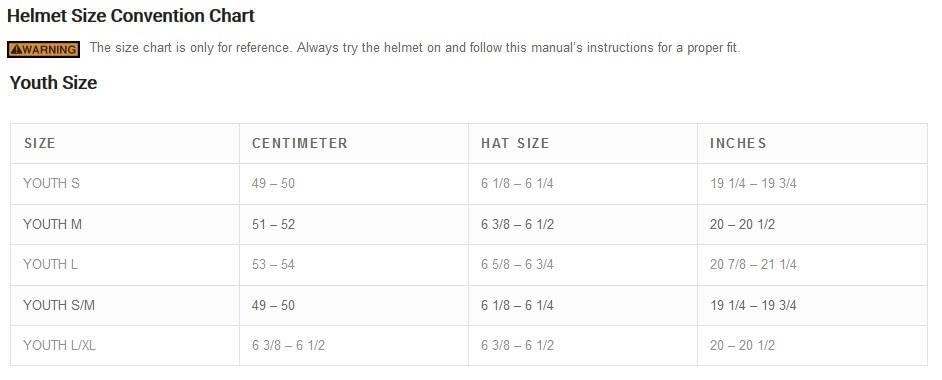The image size is (942, 380).
Task: Click the Helmet Size Convention Chart heading
Action: [131, 16]
